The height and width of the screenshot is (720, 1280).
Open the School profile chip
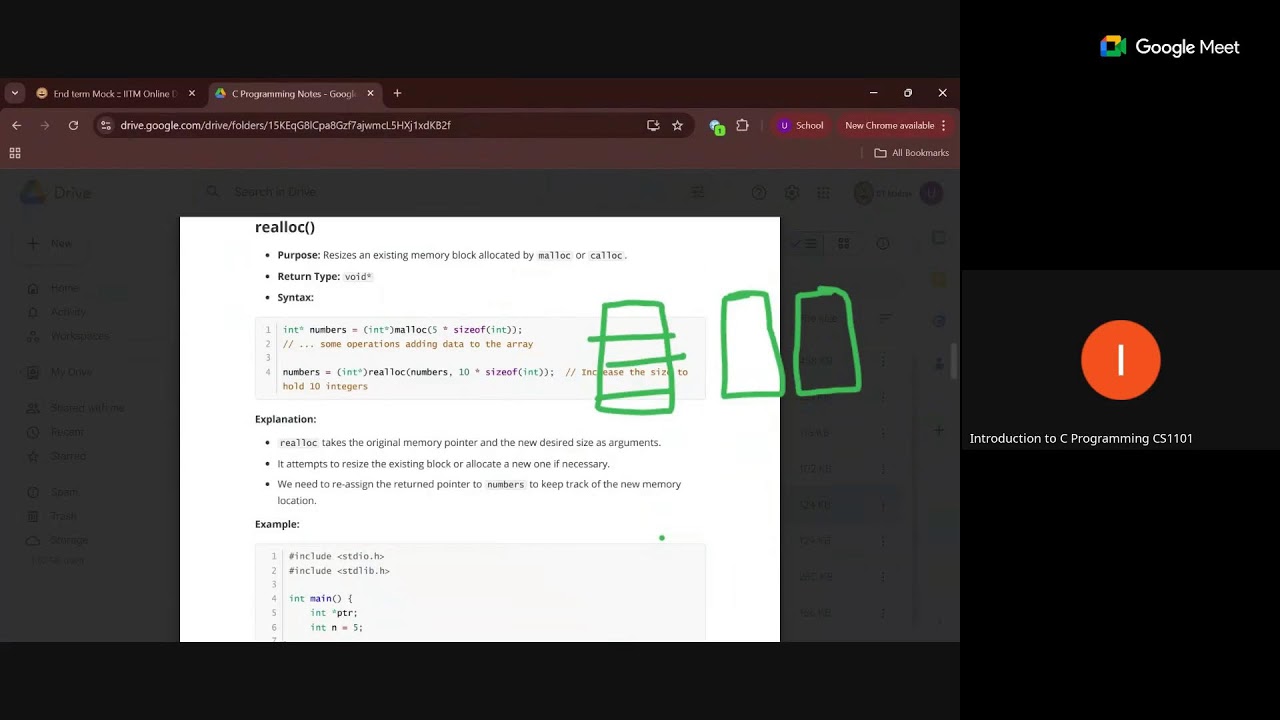pos(801,125)
